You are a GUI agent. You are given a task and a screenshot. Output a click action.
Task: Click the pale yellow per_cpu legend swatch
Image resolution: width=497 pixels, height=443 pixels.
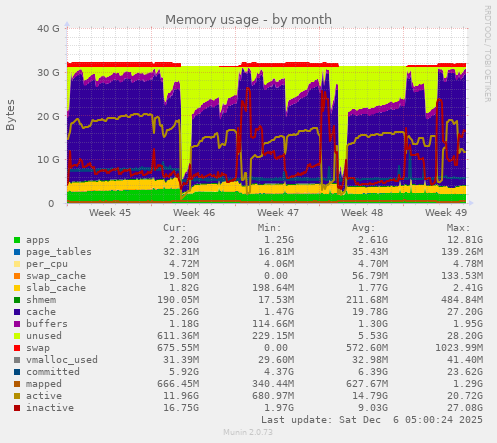[17, 264]
